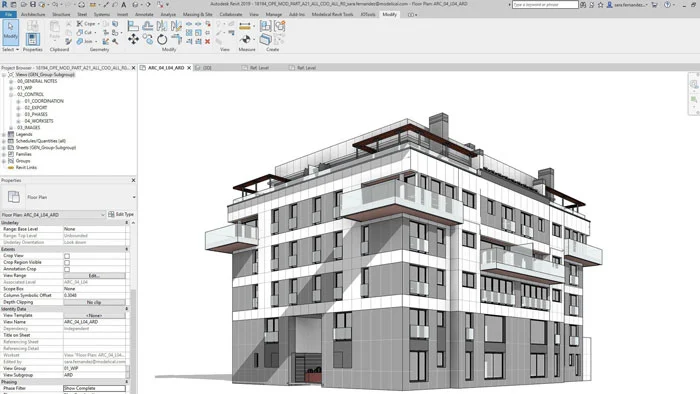Viewport: 700px width, 394px height.
Task: Enable the Crop View checkbox
Action: point(67,256)
